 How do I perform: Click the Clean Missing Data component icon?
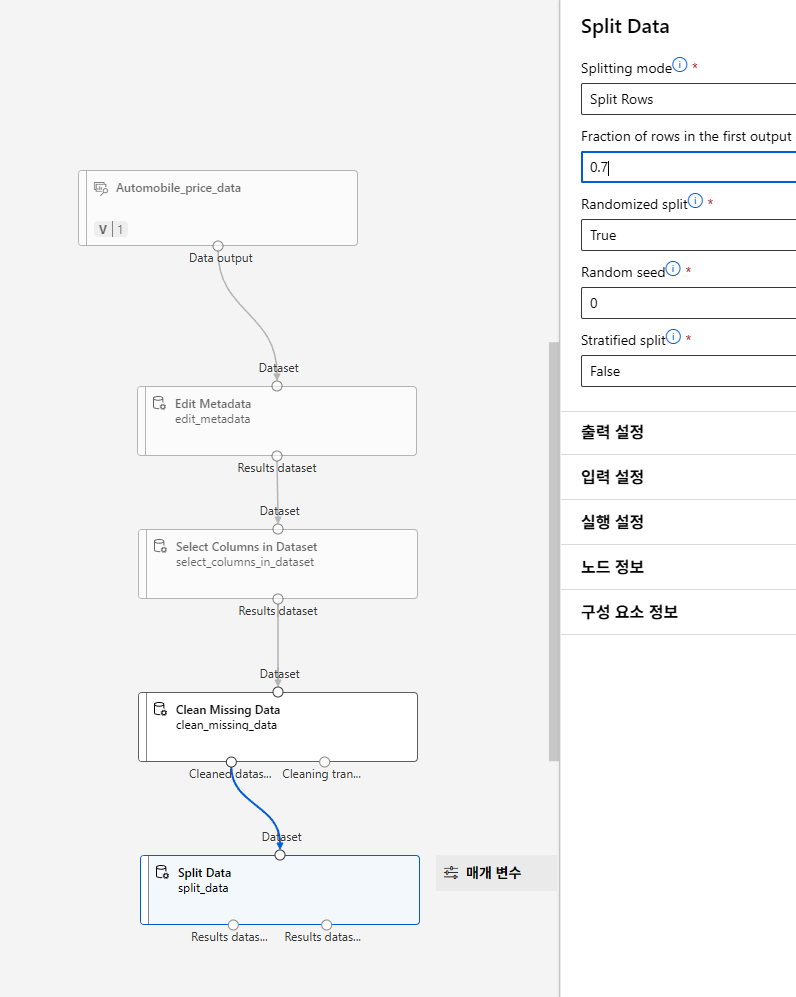coord(160,709)
